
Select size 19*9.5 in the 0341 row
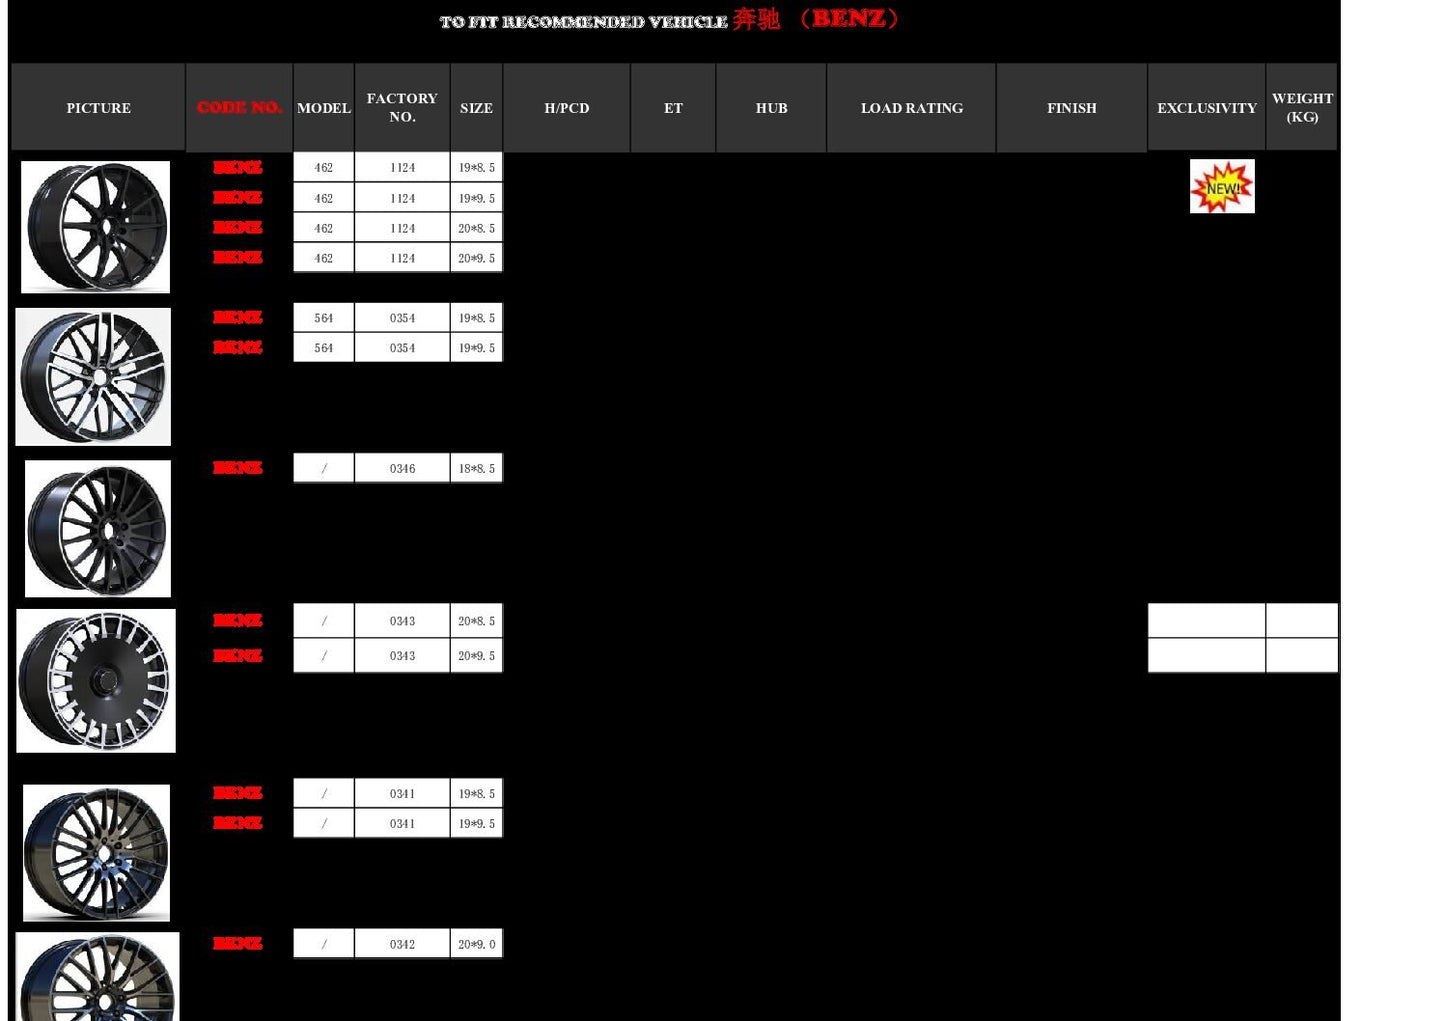coord(476,824)
